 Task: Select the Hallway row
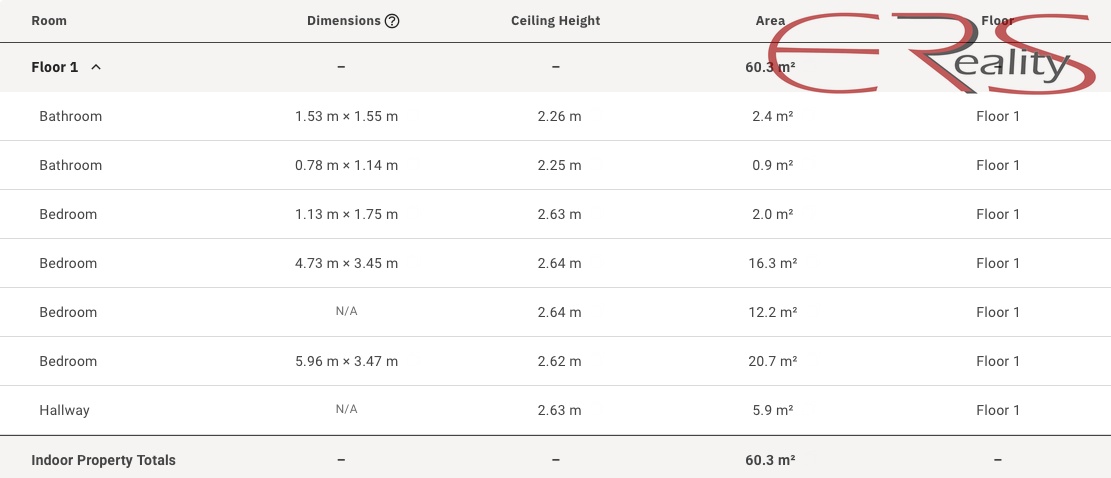pos(556,410)
